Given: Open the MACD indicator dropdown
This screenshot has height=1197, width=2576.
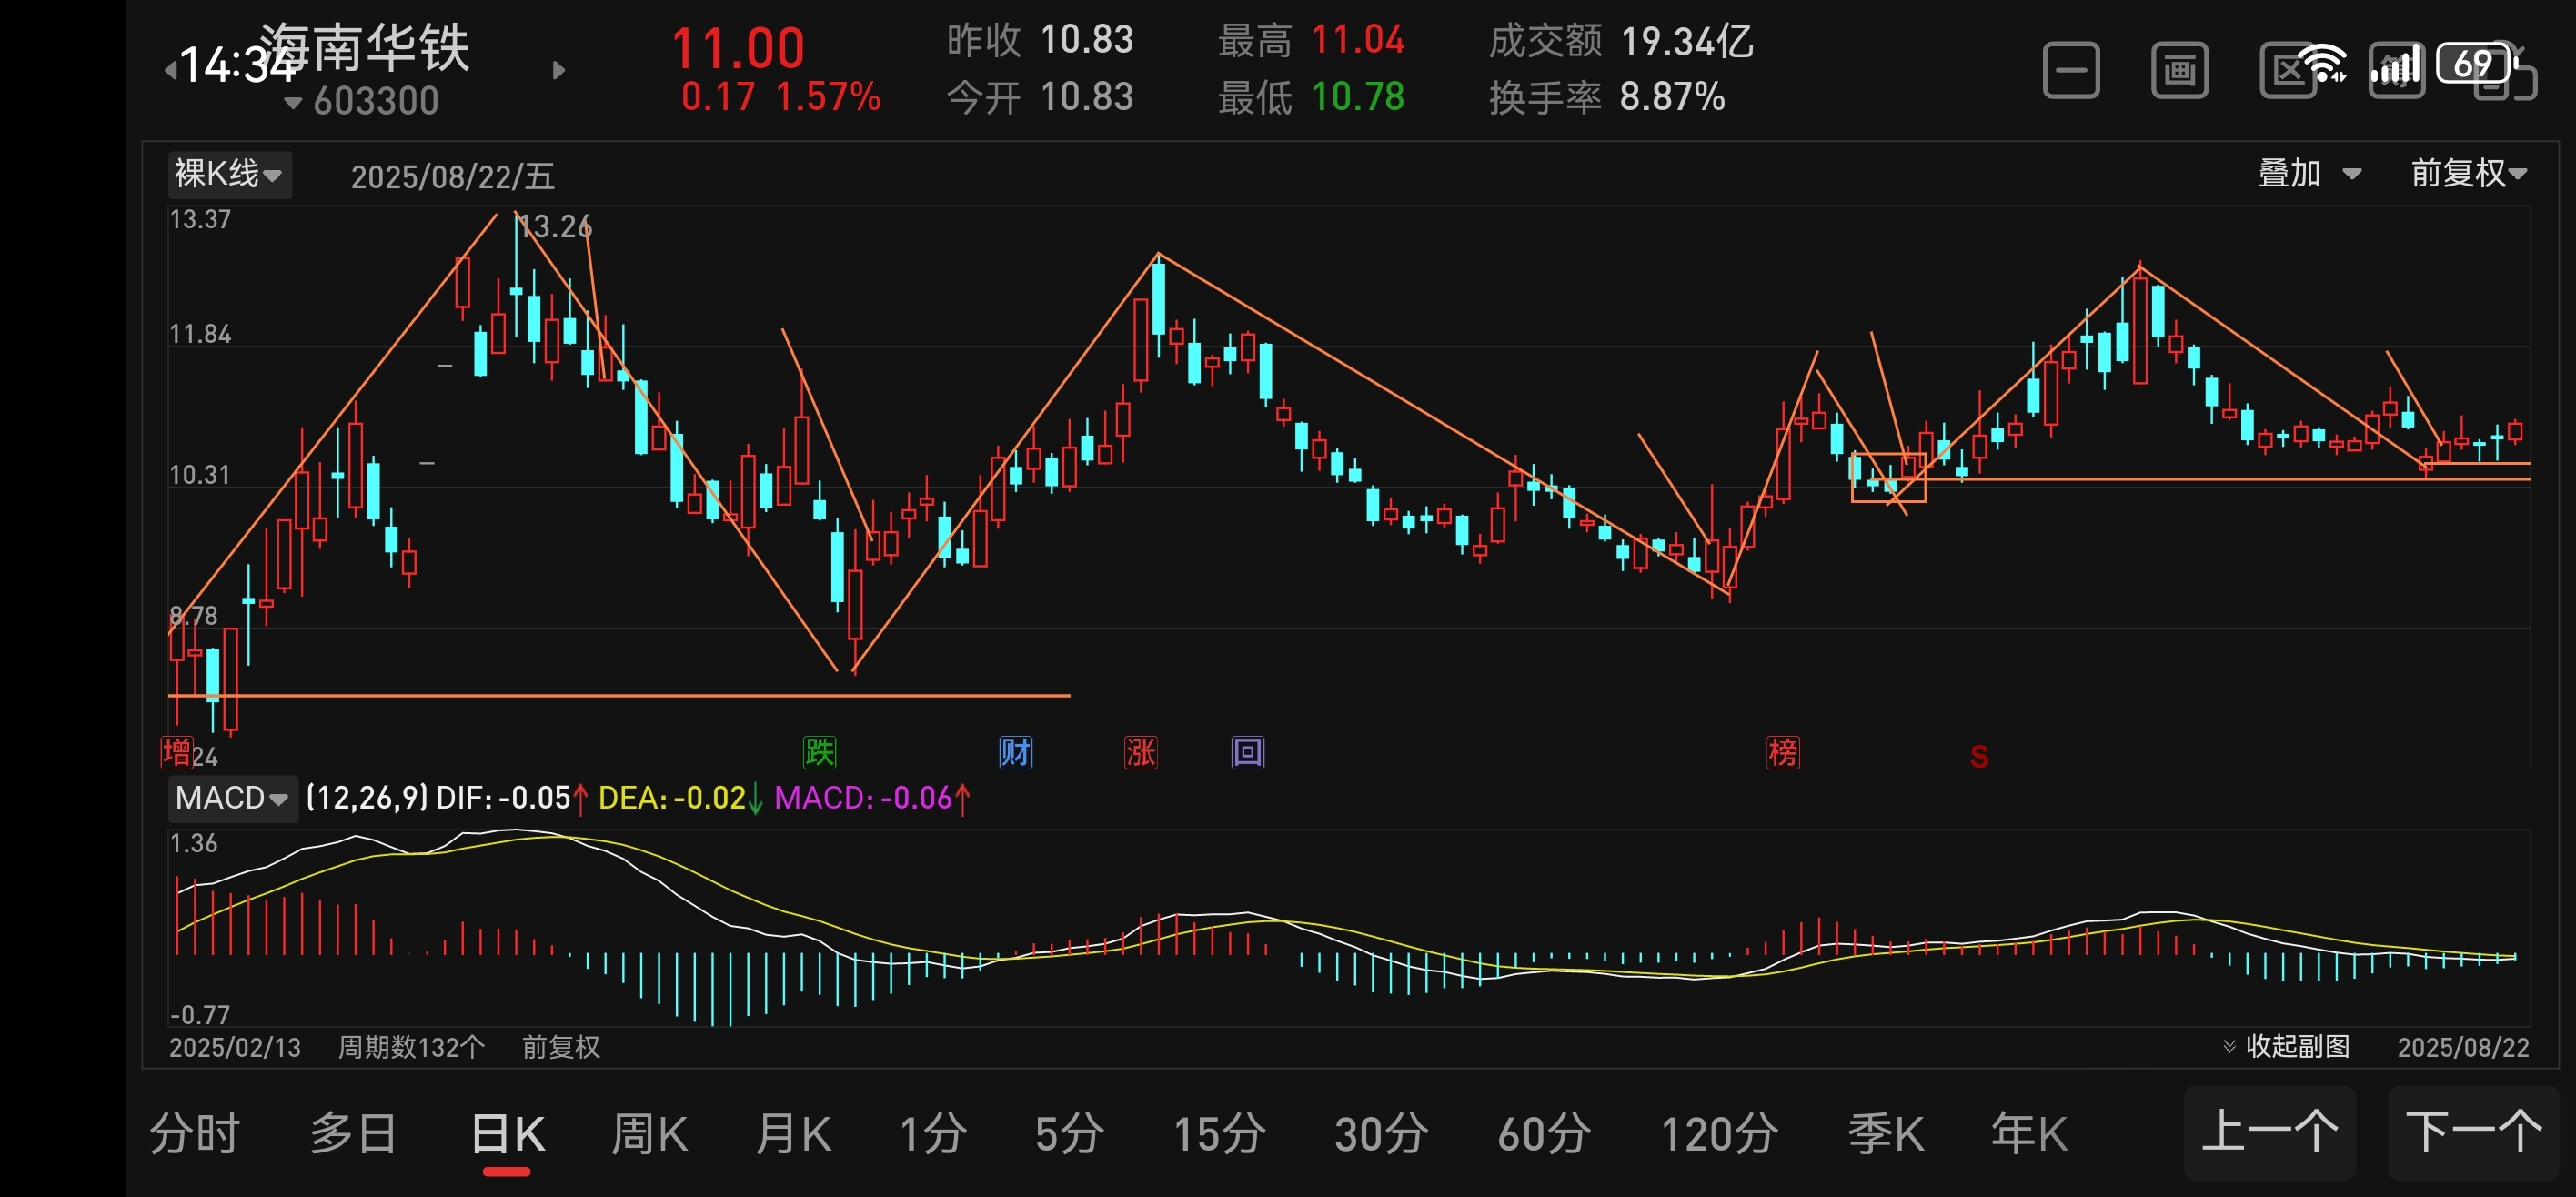Looking at the screenshot, I should pos(232,798).
